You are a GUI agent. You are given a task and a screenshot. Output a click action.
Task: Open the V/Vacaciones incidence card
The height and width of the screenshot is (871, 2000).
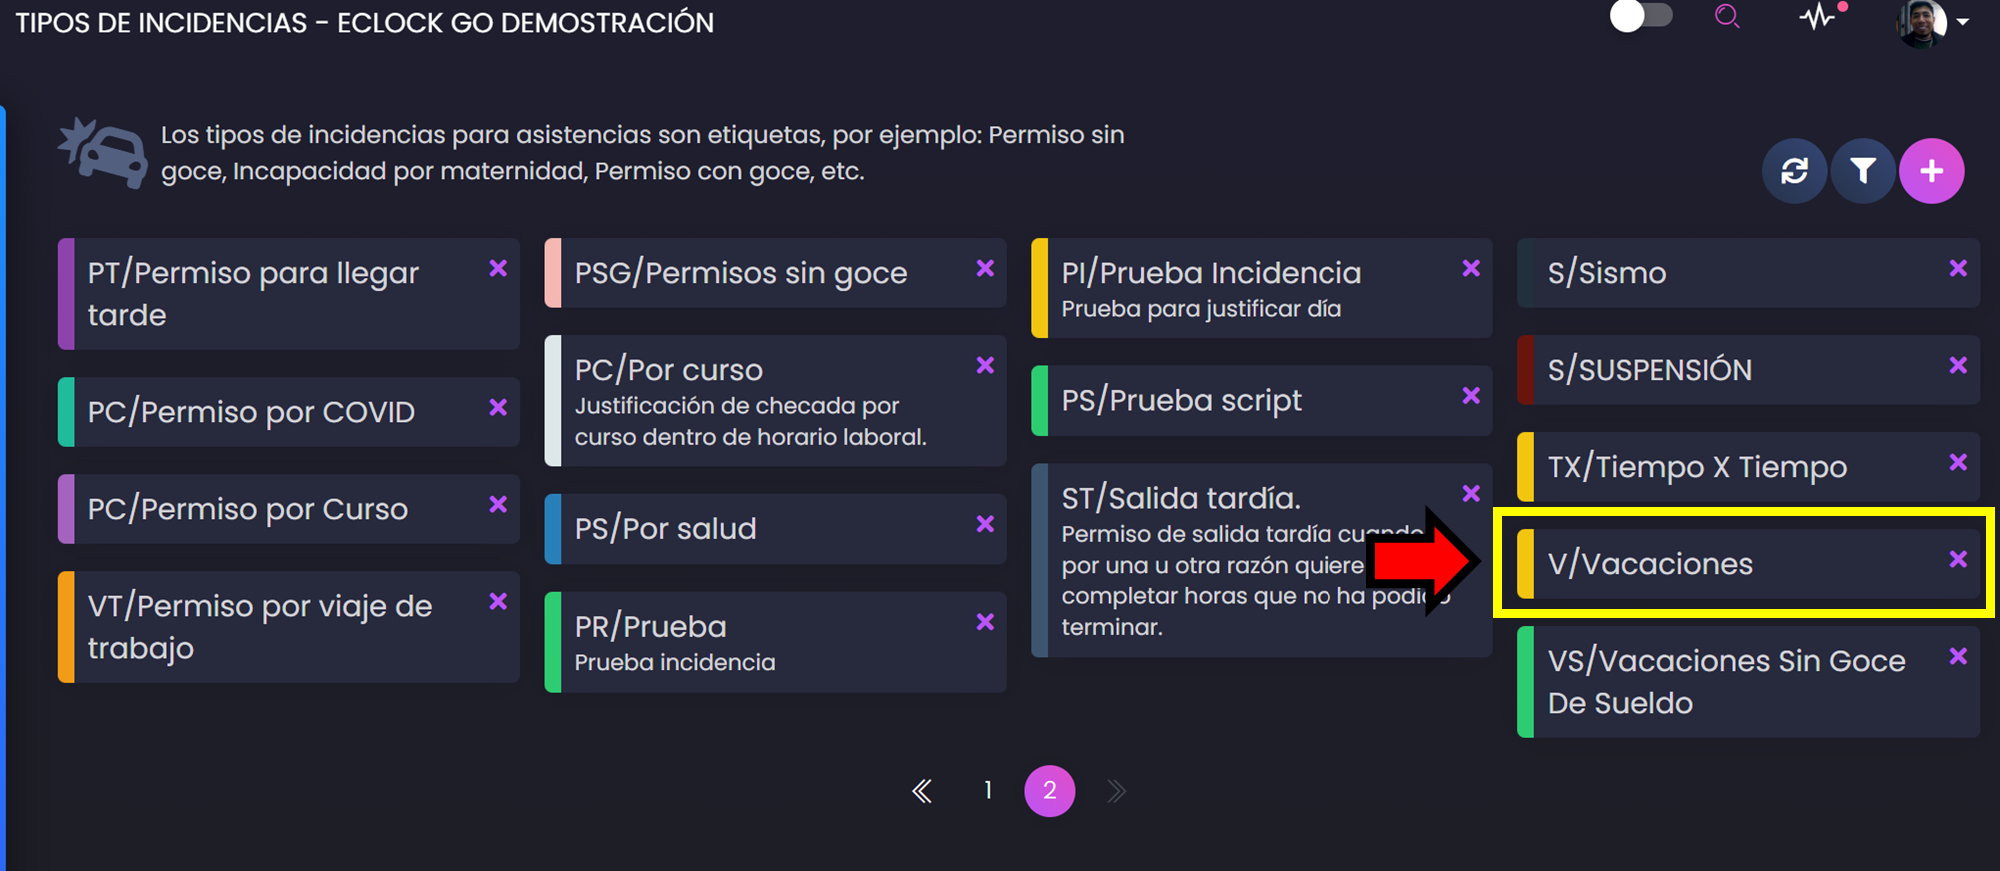click(1700, 564)
